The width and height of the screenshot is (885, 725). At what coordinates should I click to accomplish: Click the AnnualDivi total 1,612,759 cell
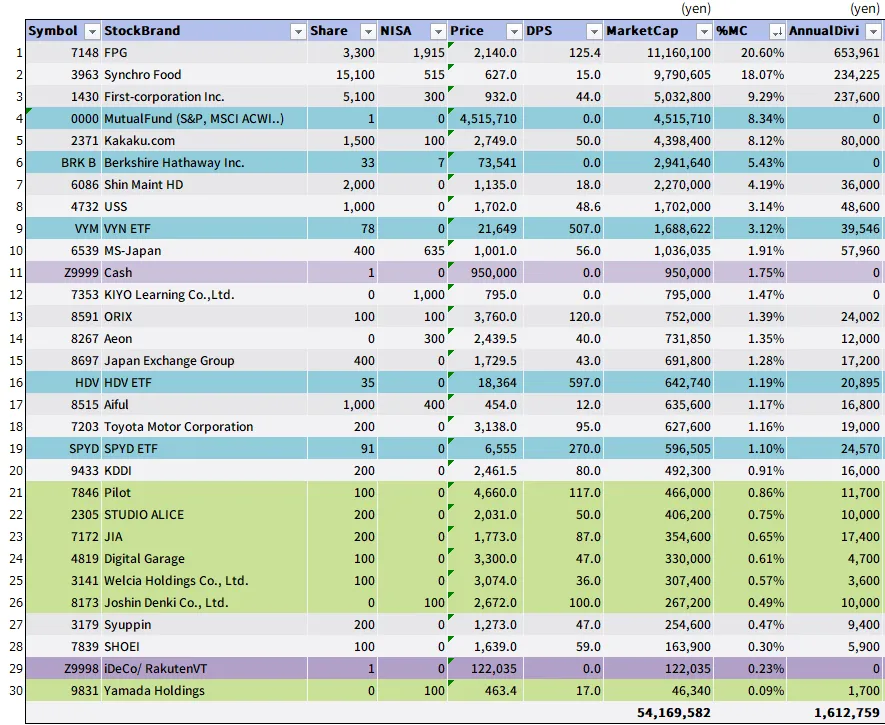point(836,713)
